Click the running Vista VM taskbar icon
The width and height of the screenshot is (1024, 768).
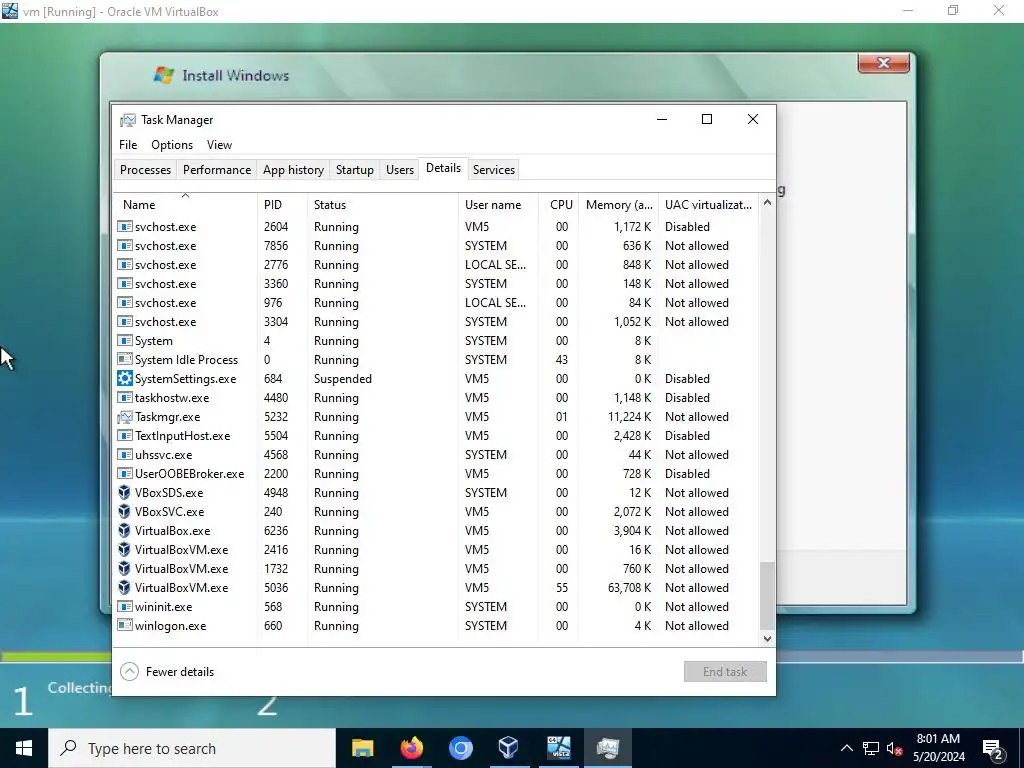click(558, 748)
